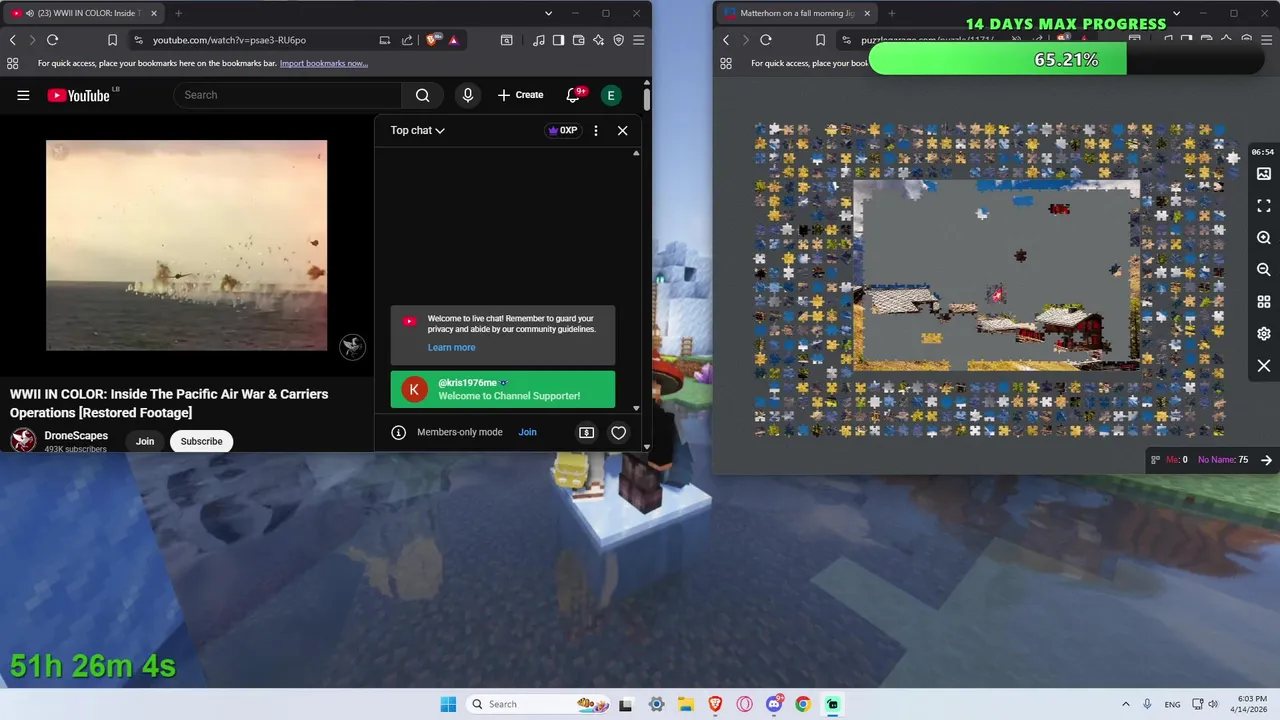Exit the puzzle with the X icon

(x=1264, y=366)
